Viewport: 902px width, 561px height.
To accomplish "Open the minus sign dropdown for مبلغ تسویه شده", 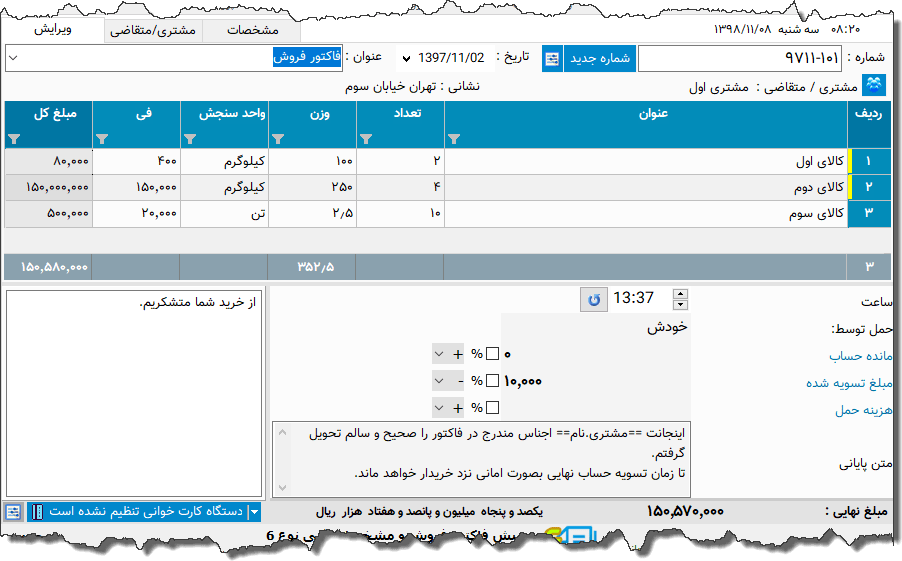I will point(449,380).
